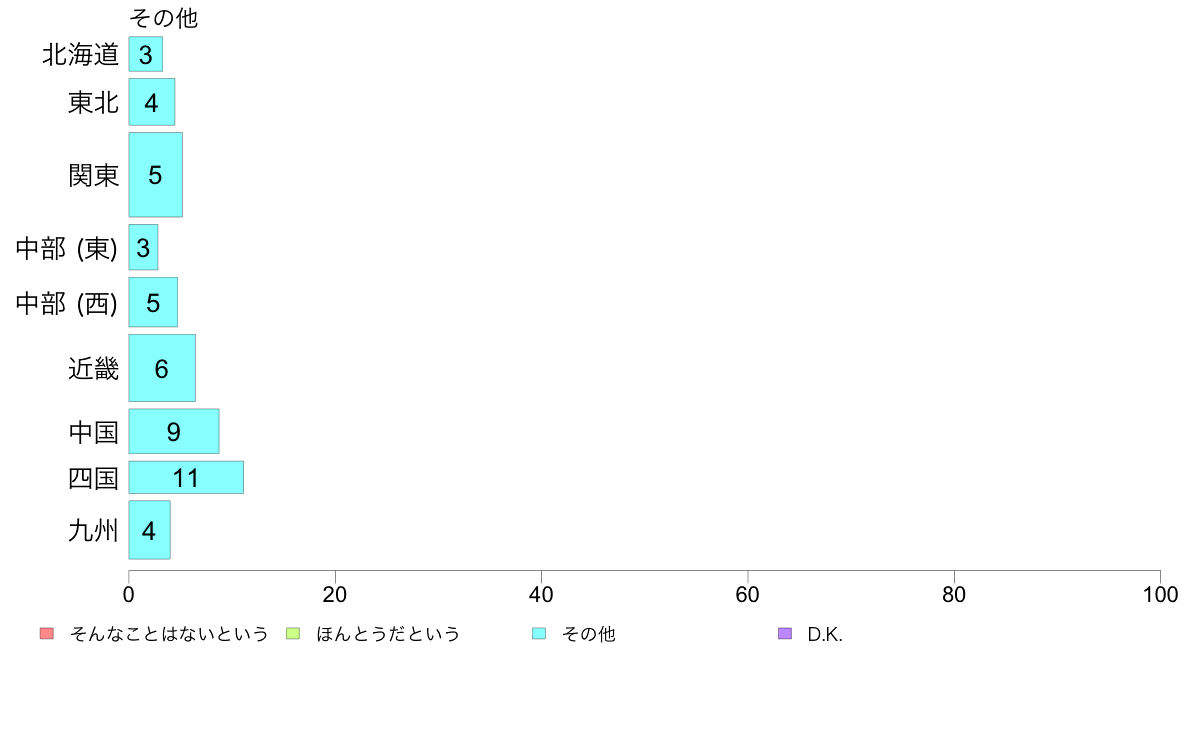Click the そんなことはないという legend label text
The width and height of the screenshot is (1188, 736).
click(x=169, y=634)
